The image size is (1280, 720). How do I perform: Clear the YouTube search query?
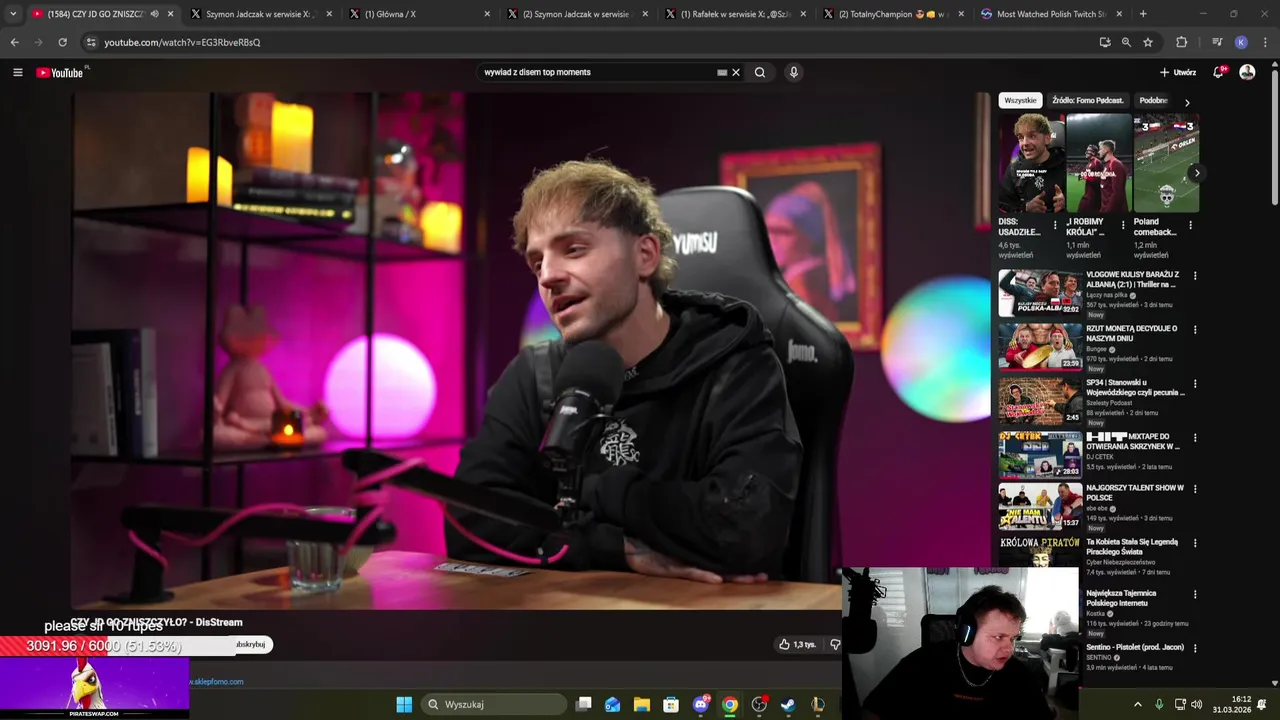[736, 72]
